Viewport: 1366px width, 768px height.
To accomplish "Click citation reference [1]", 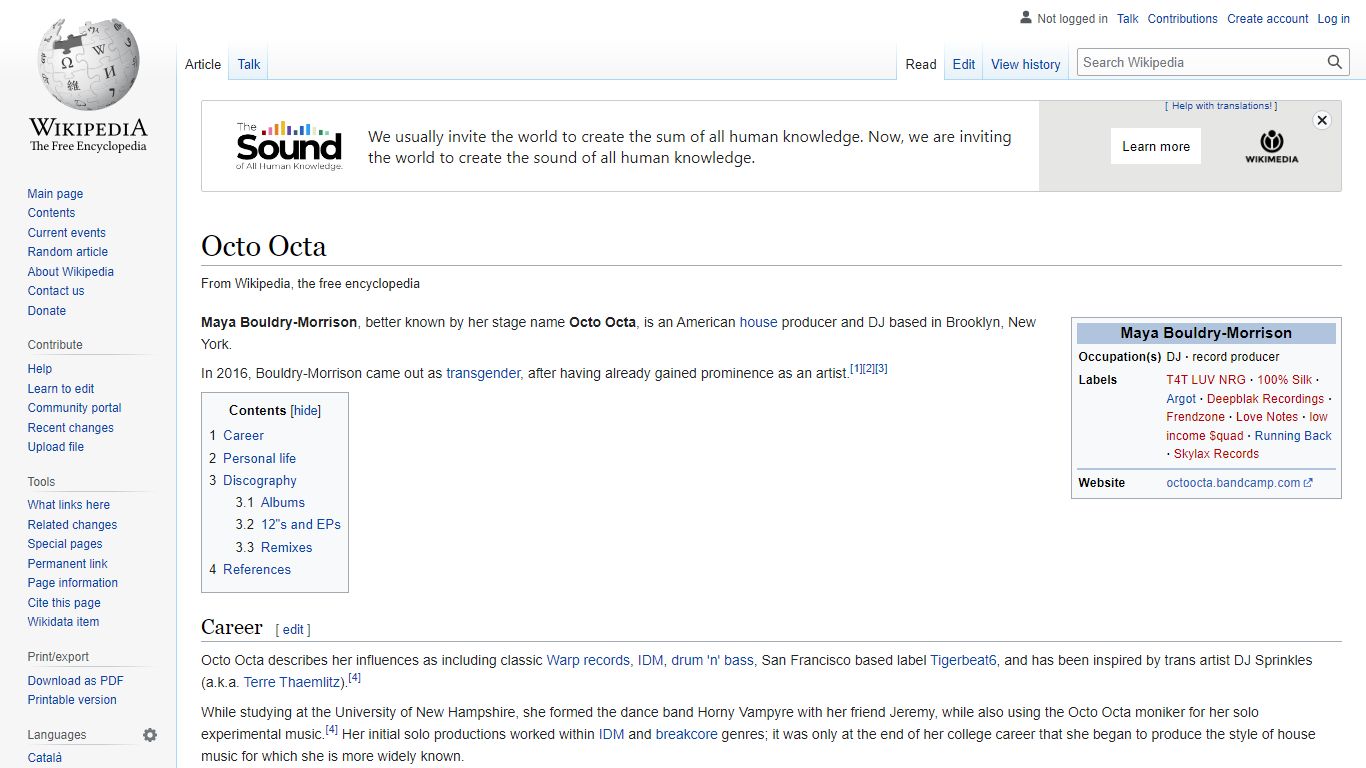I will point(856,369).
